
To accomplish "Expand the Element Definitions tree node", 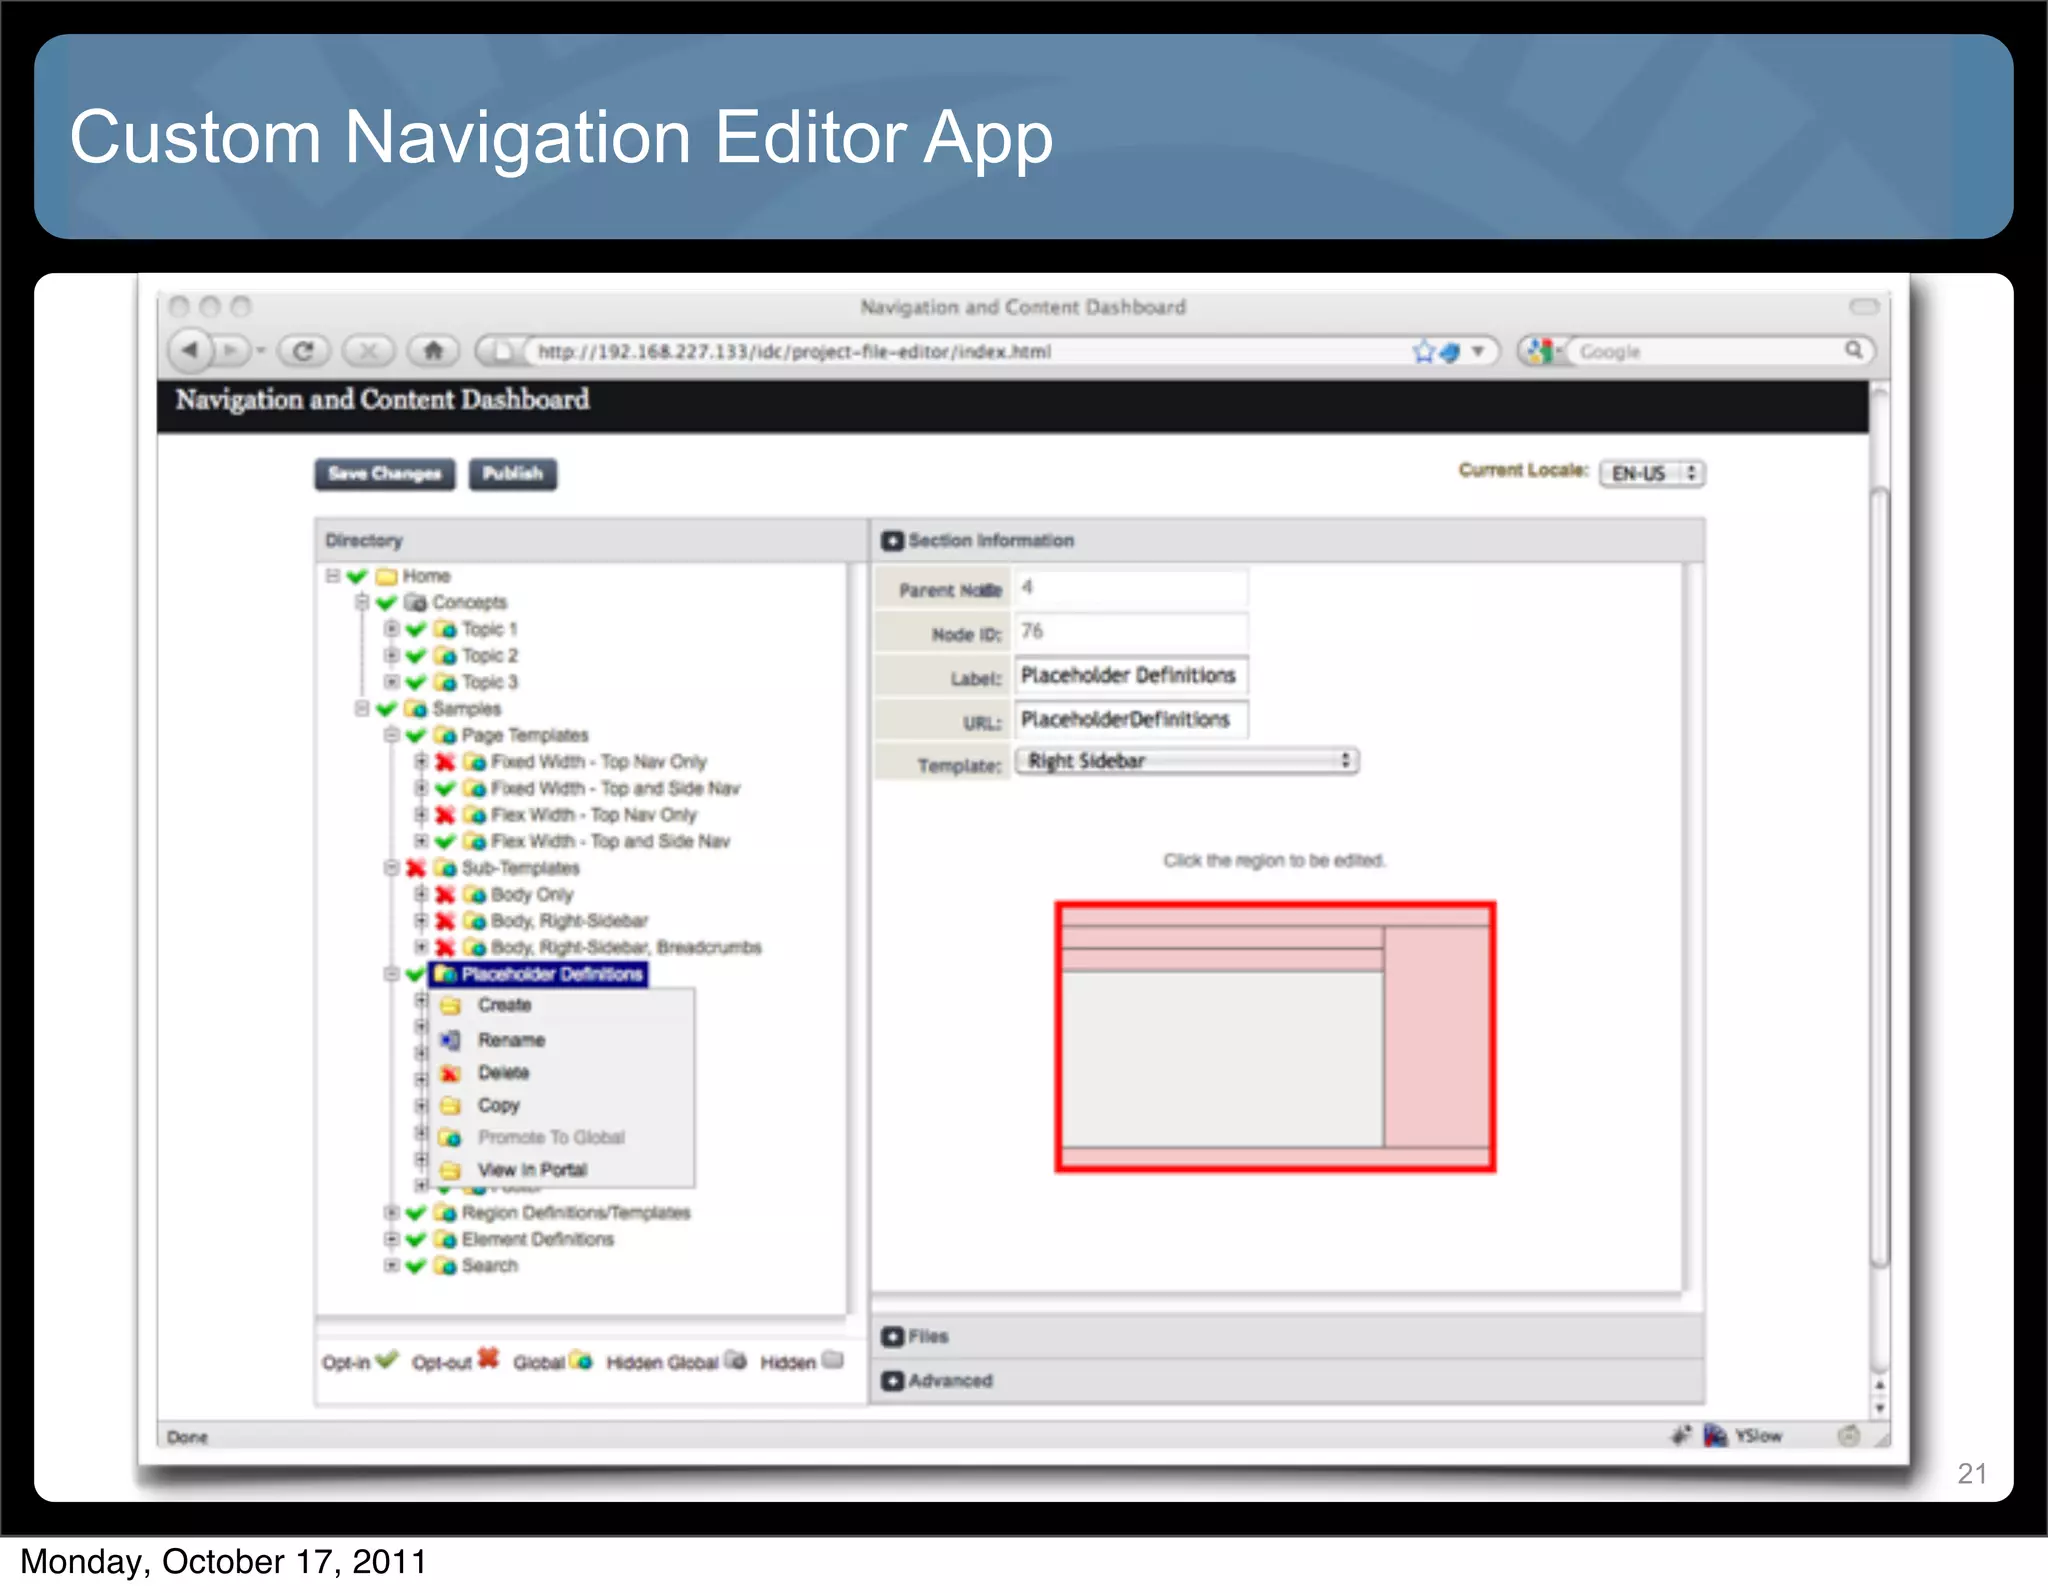I will coord(392,1239).
